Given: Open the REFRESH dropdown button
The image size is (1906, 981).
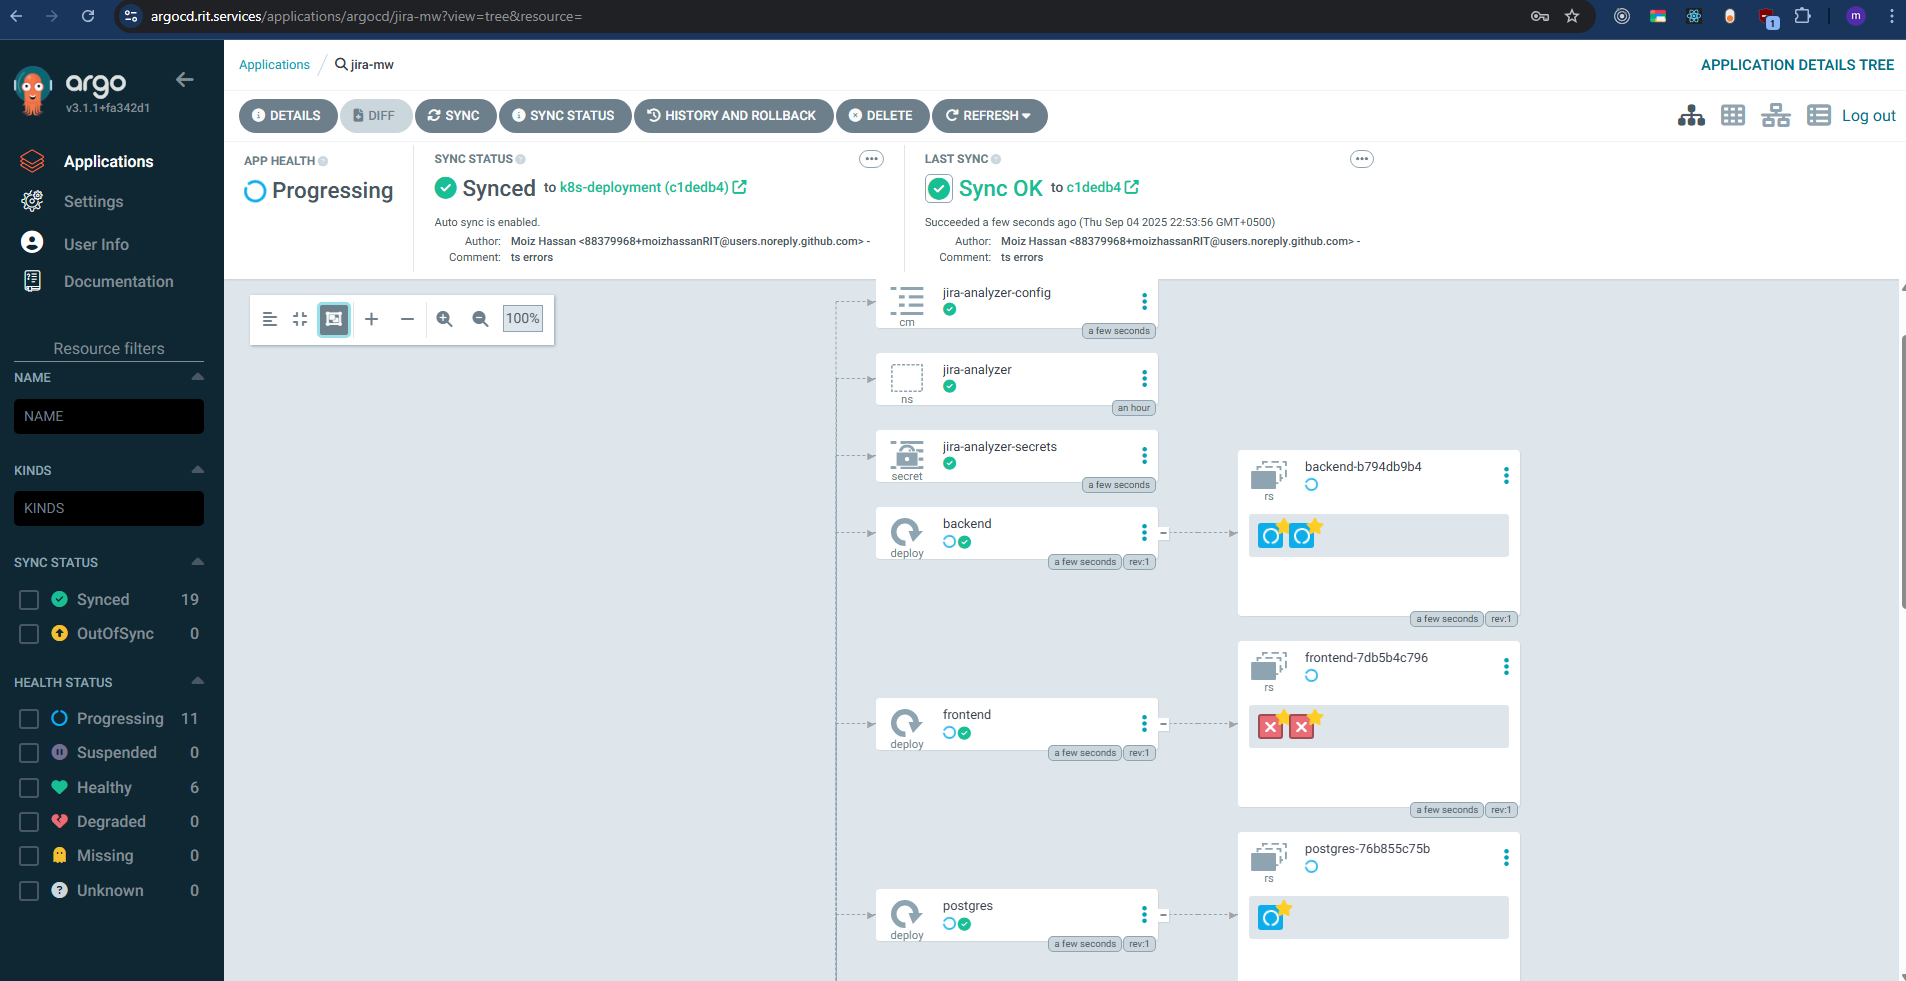Looking at the screenshot, I should [989, 116].
